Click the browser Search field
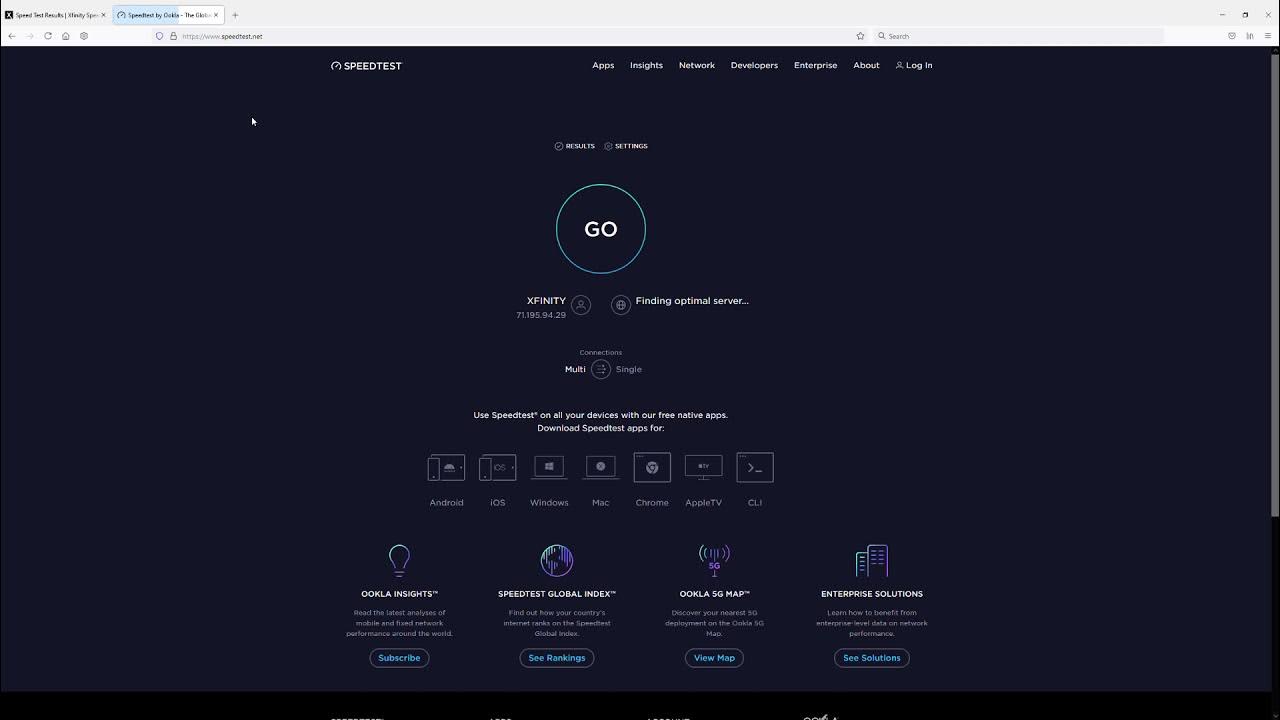Screen dimensions: 1280x720 tap(1018, 36)
